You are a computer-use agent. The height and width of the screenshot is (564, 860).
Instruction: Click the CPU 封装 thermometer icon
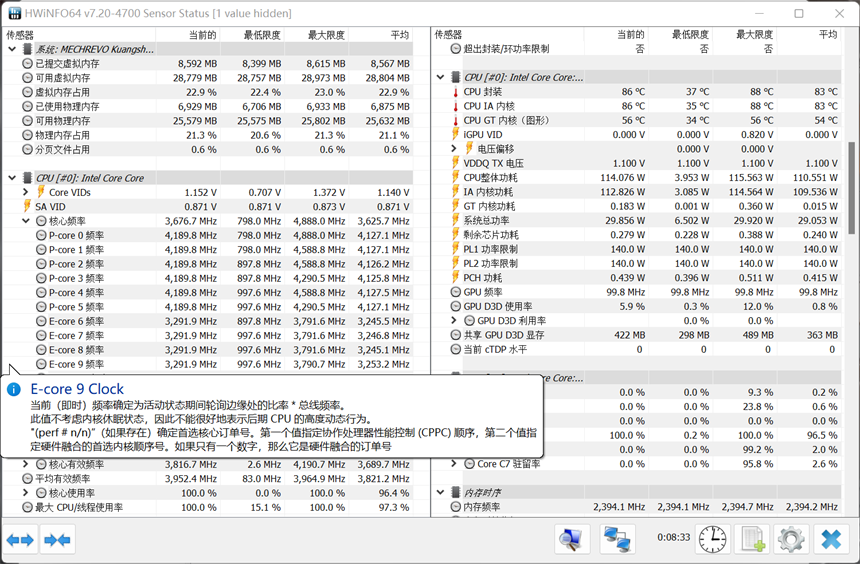[455, 92]
